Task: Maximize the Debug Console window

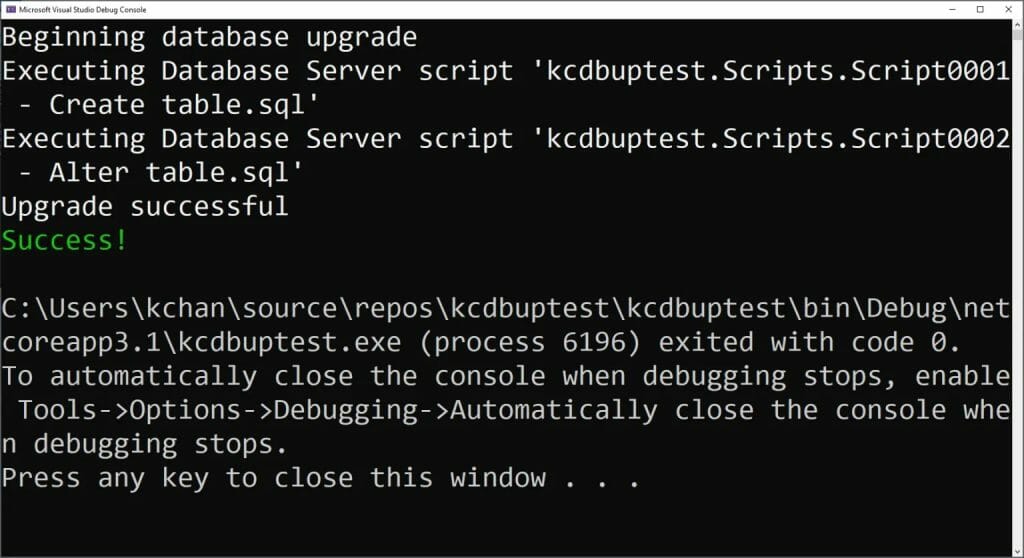Action: click(x=980, y=9)
